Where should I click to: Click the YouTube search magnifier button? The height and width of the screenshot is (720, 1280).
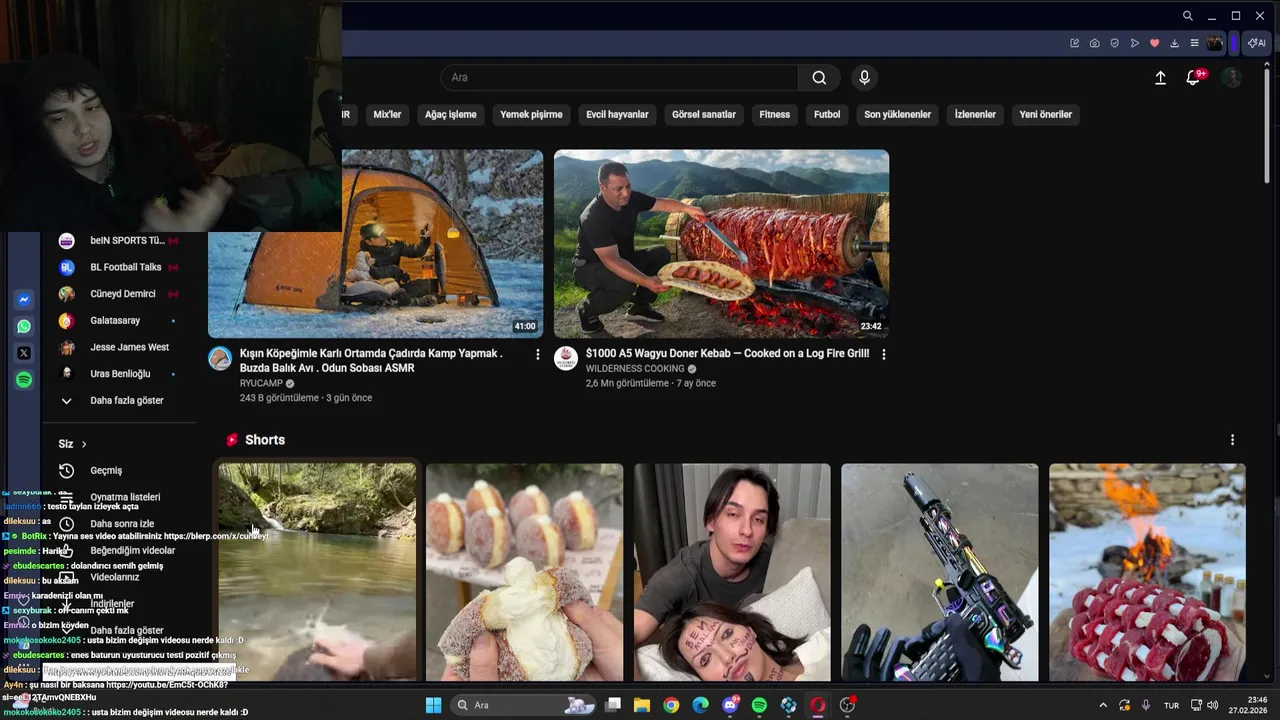819,78
